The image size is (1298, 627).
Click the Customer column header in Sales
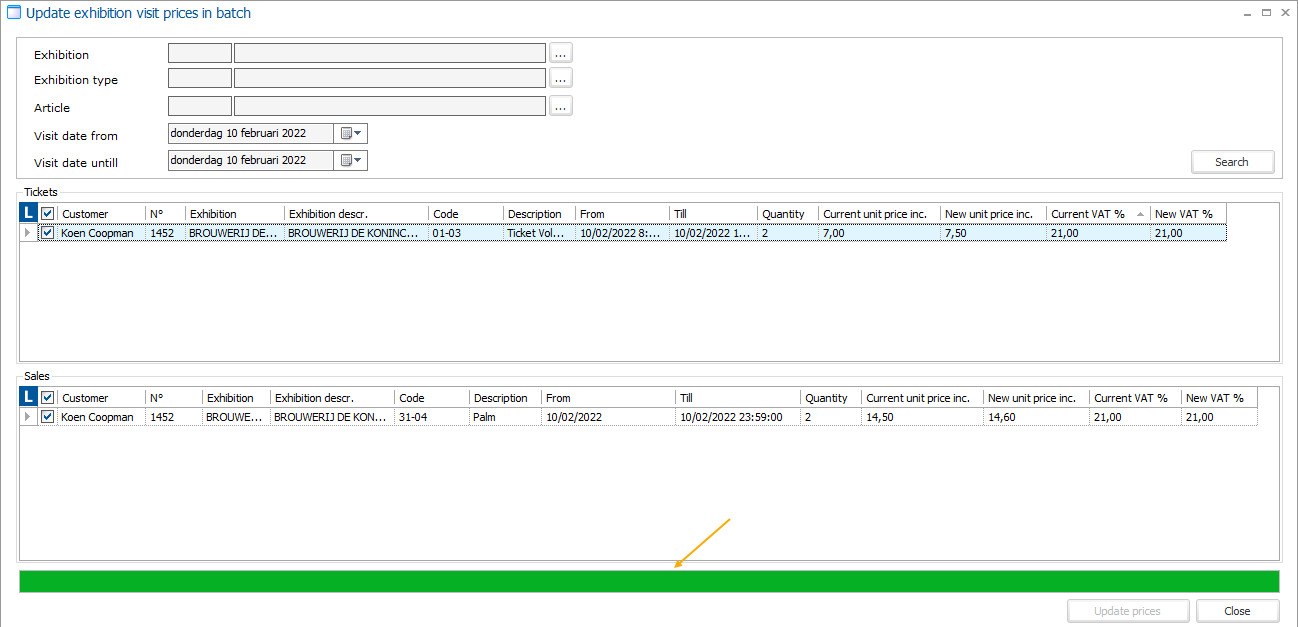100,397
